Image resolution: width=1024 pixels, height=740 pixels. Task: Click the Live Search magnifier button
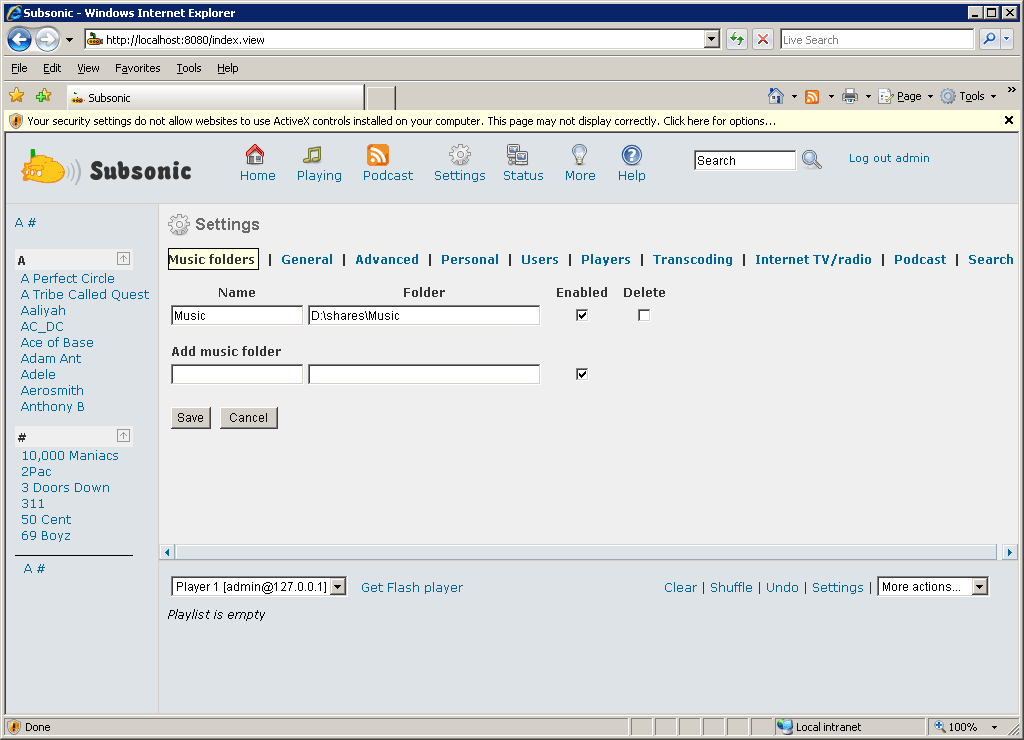[x=989, y=39]
